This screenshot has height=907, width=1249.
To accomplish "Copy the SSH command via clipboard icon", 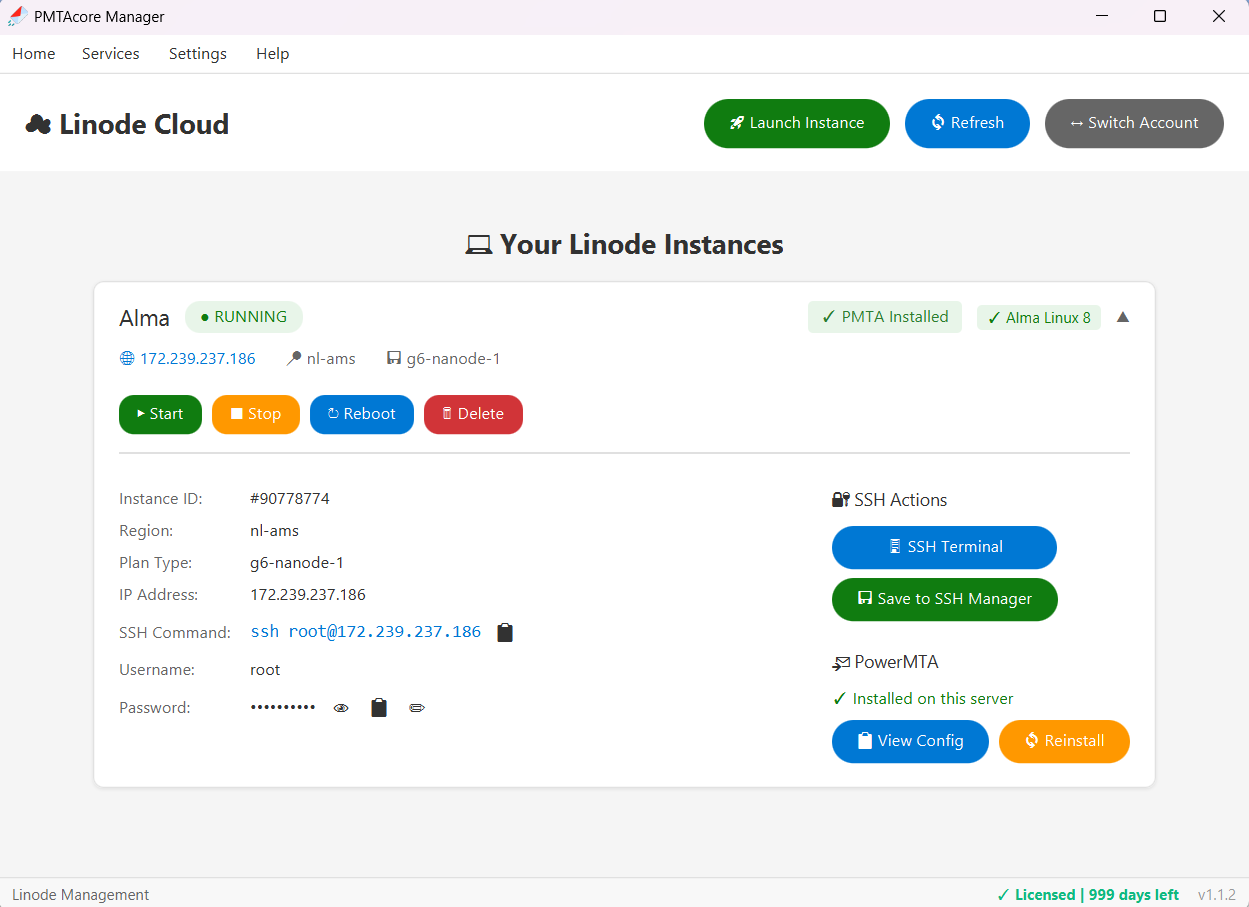I will [x=505, y=631].
